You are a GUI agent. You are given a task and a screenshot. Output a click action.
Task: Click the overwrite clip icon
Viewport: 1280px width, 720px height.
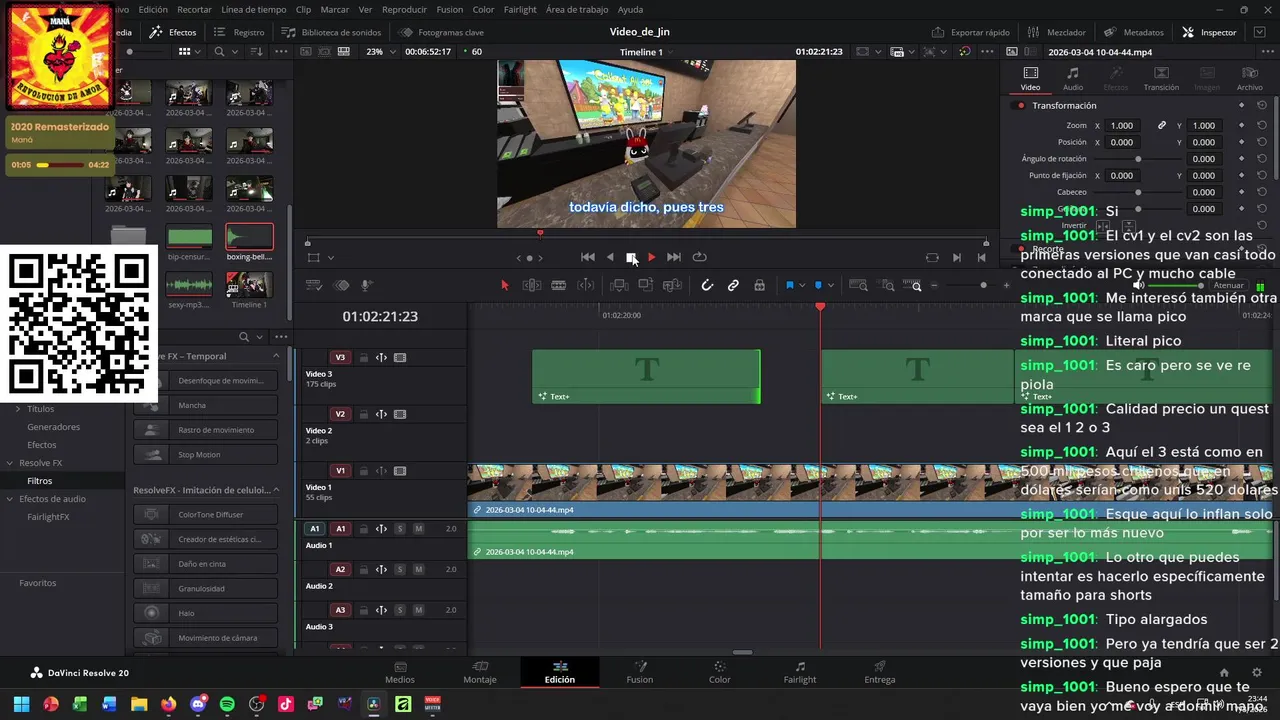point(646,286)
